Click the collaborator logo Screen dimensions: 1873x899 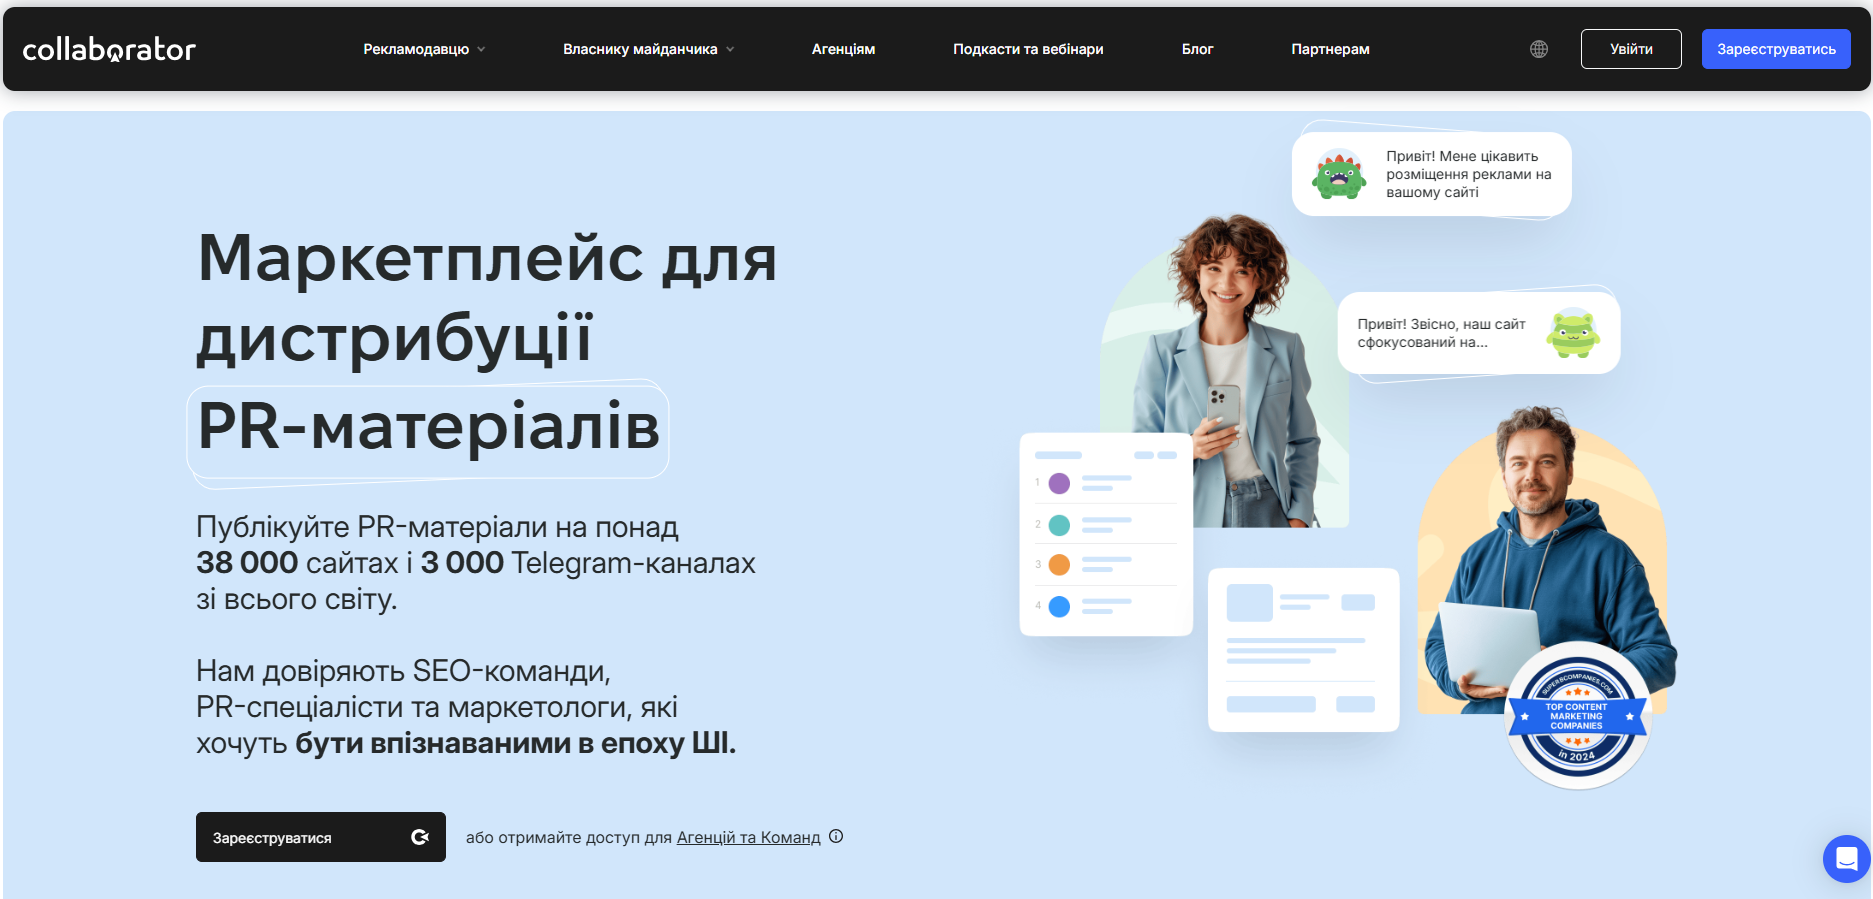(x=109, y=49)
